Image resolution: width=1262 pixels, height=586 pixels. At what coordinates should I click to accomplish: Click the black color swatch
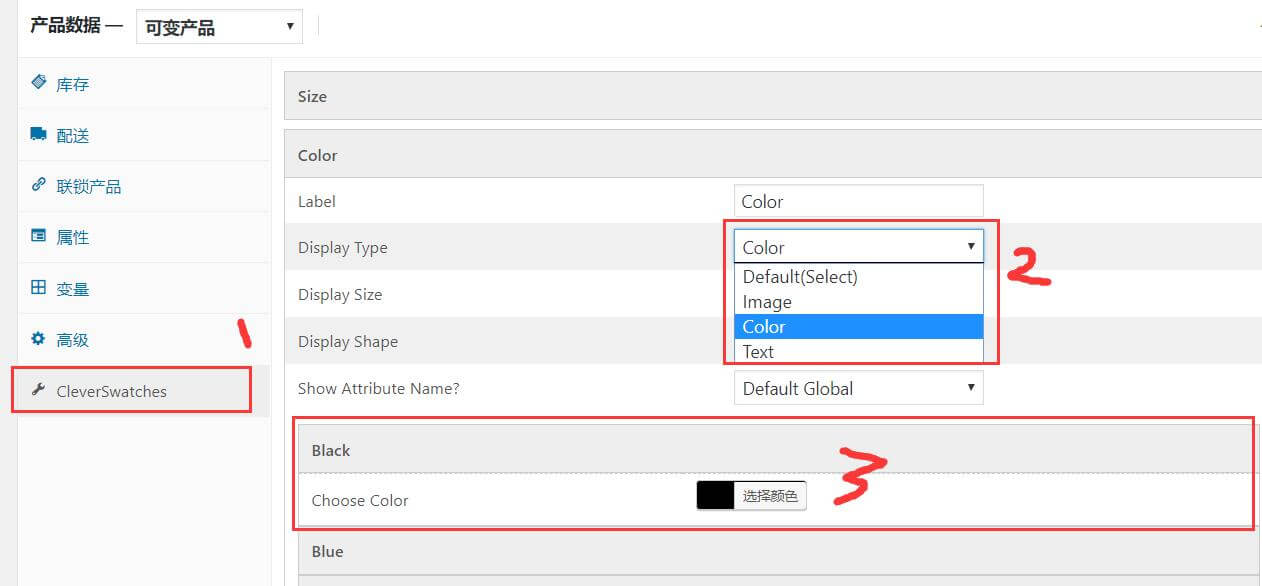coord(716,496)
